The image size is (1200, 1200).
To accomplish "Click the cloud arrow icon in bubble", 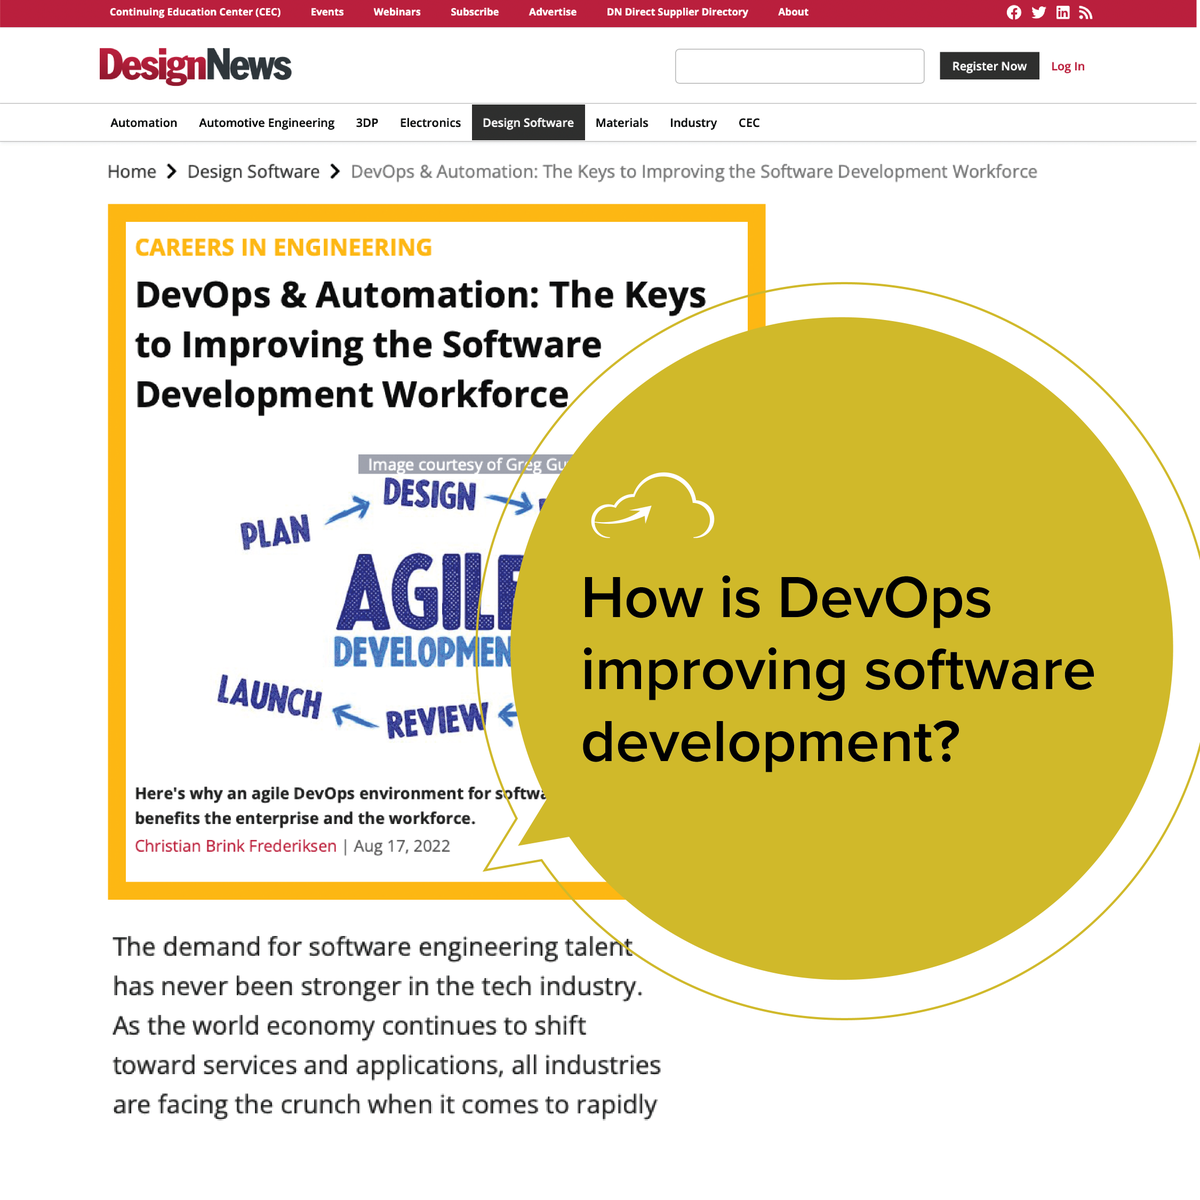I will (652, 506).
